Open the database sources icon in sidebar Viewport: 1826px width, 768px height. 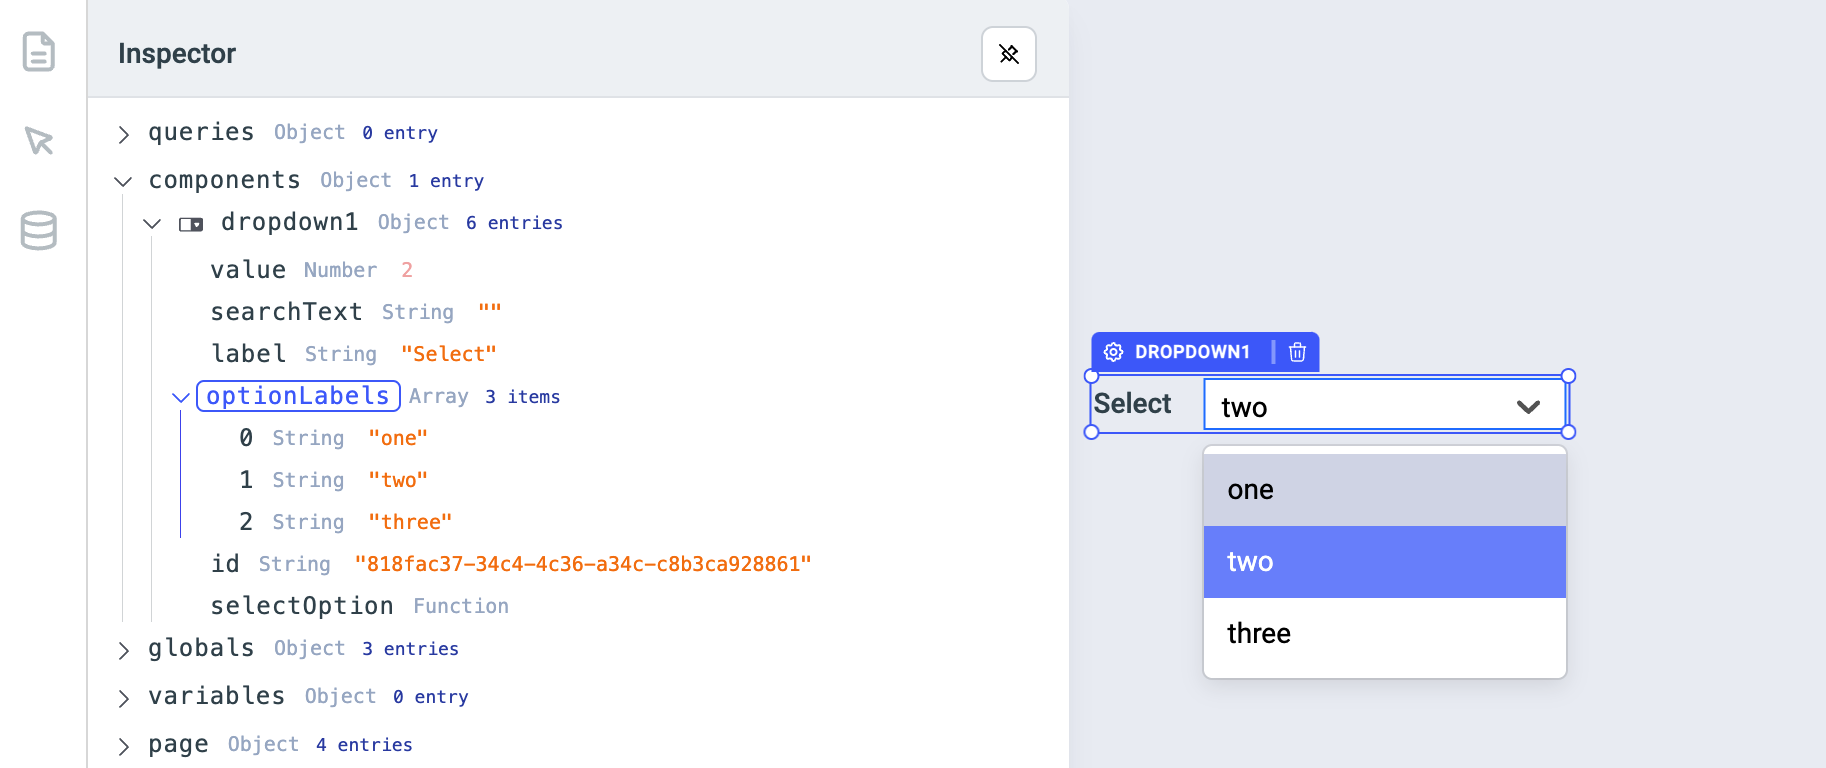point(39,230)
